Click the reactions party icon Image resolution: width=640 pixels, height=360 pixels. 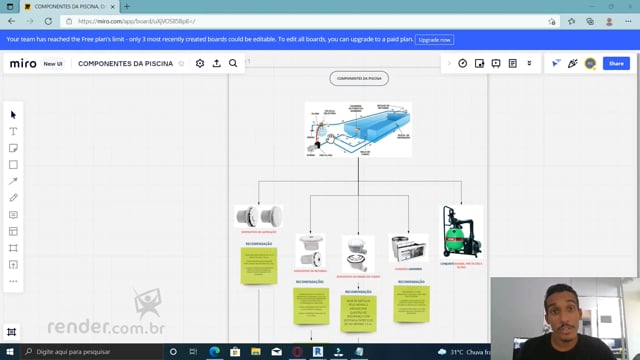573,63
